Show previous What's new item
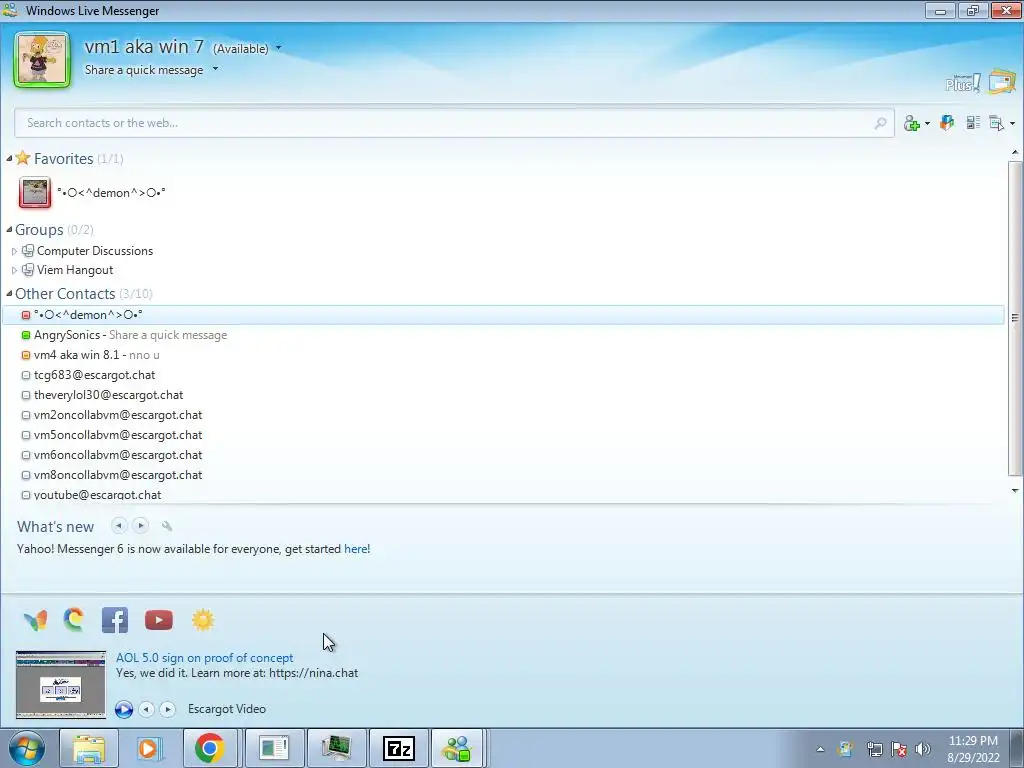This screenshot has width=1024, height=768. [x=119, y=526]
